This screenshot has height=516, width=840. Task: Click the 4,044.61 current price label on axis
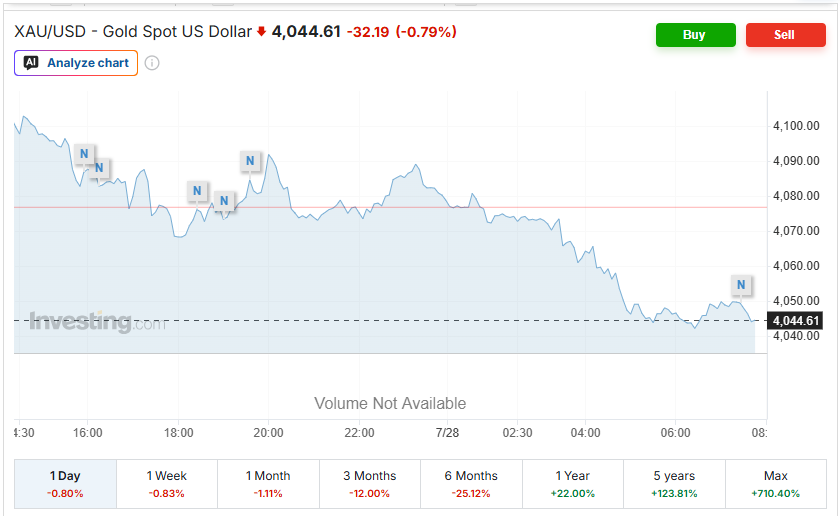[795, 321]
